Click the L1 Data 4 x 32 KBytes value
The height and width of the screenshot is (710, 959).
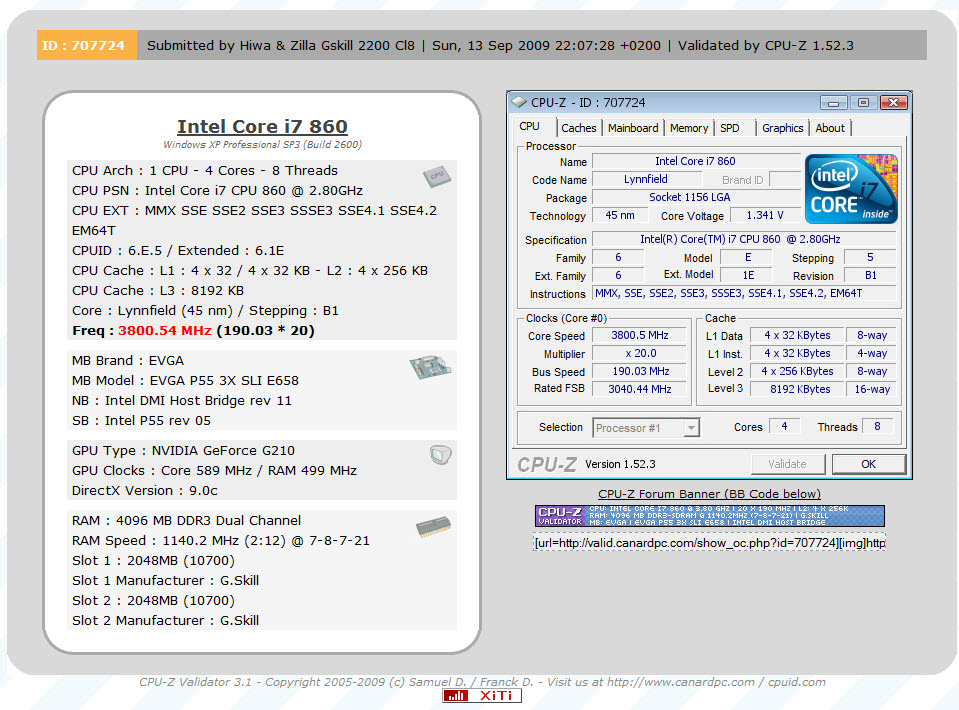(797, 335)
